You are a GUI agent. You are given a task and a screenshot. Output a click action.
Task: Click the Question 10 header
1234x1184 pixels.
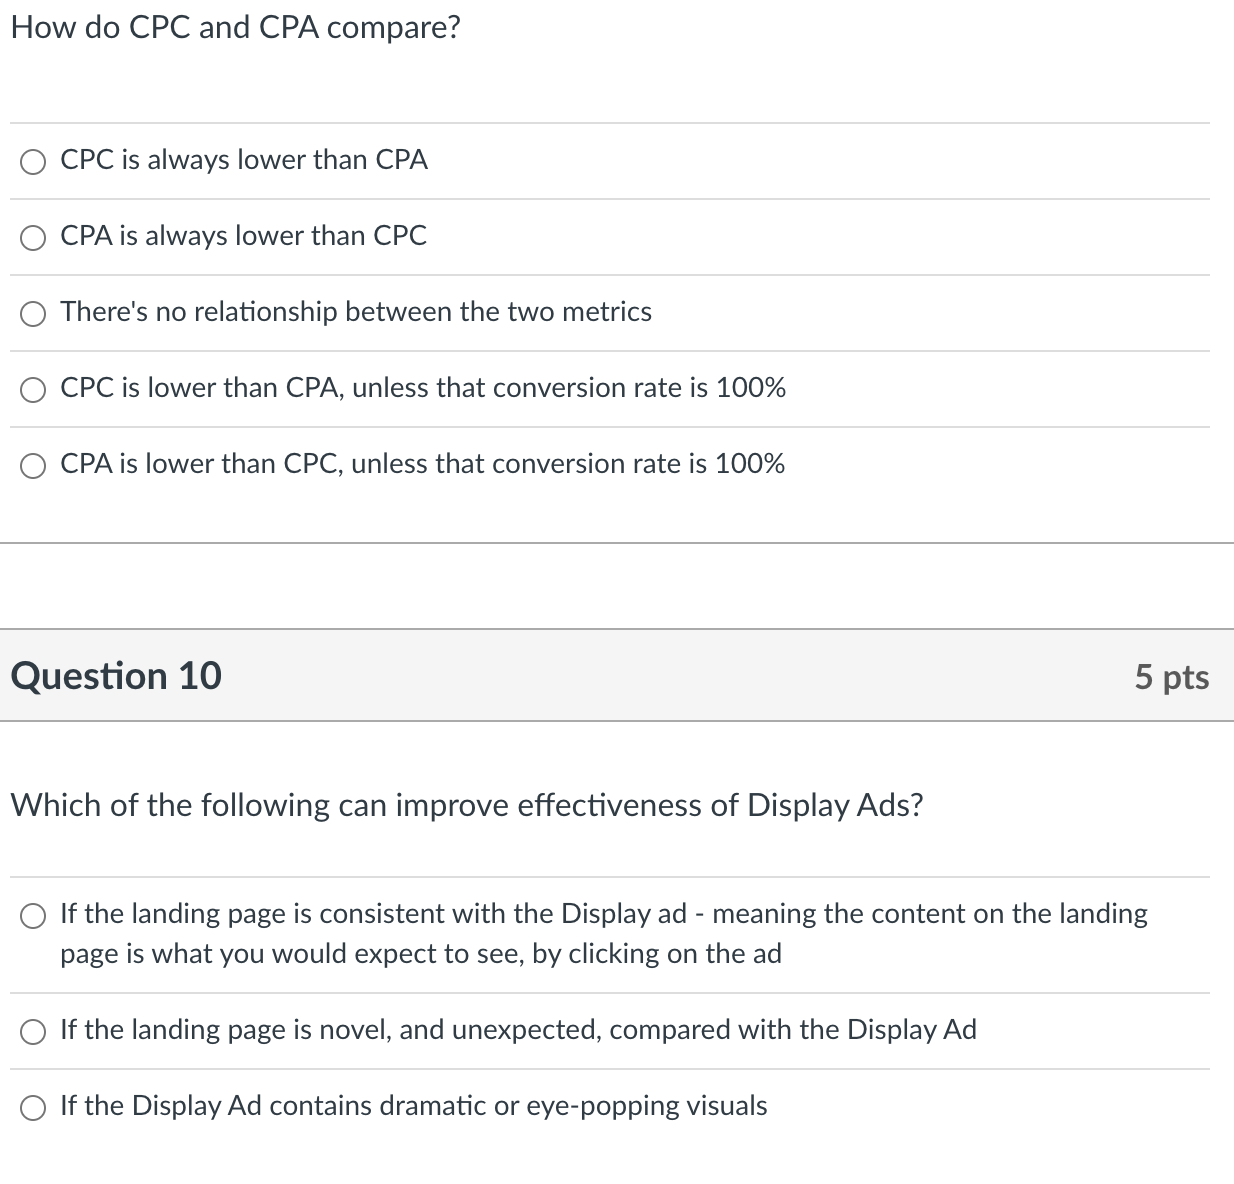point(116,676)
